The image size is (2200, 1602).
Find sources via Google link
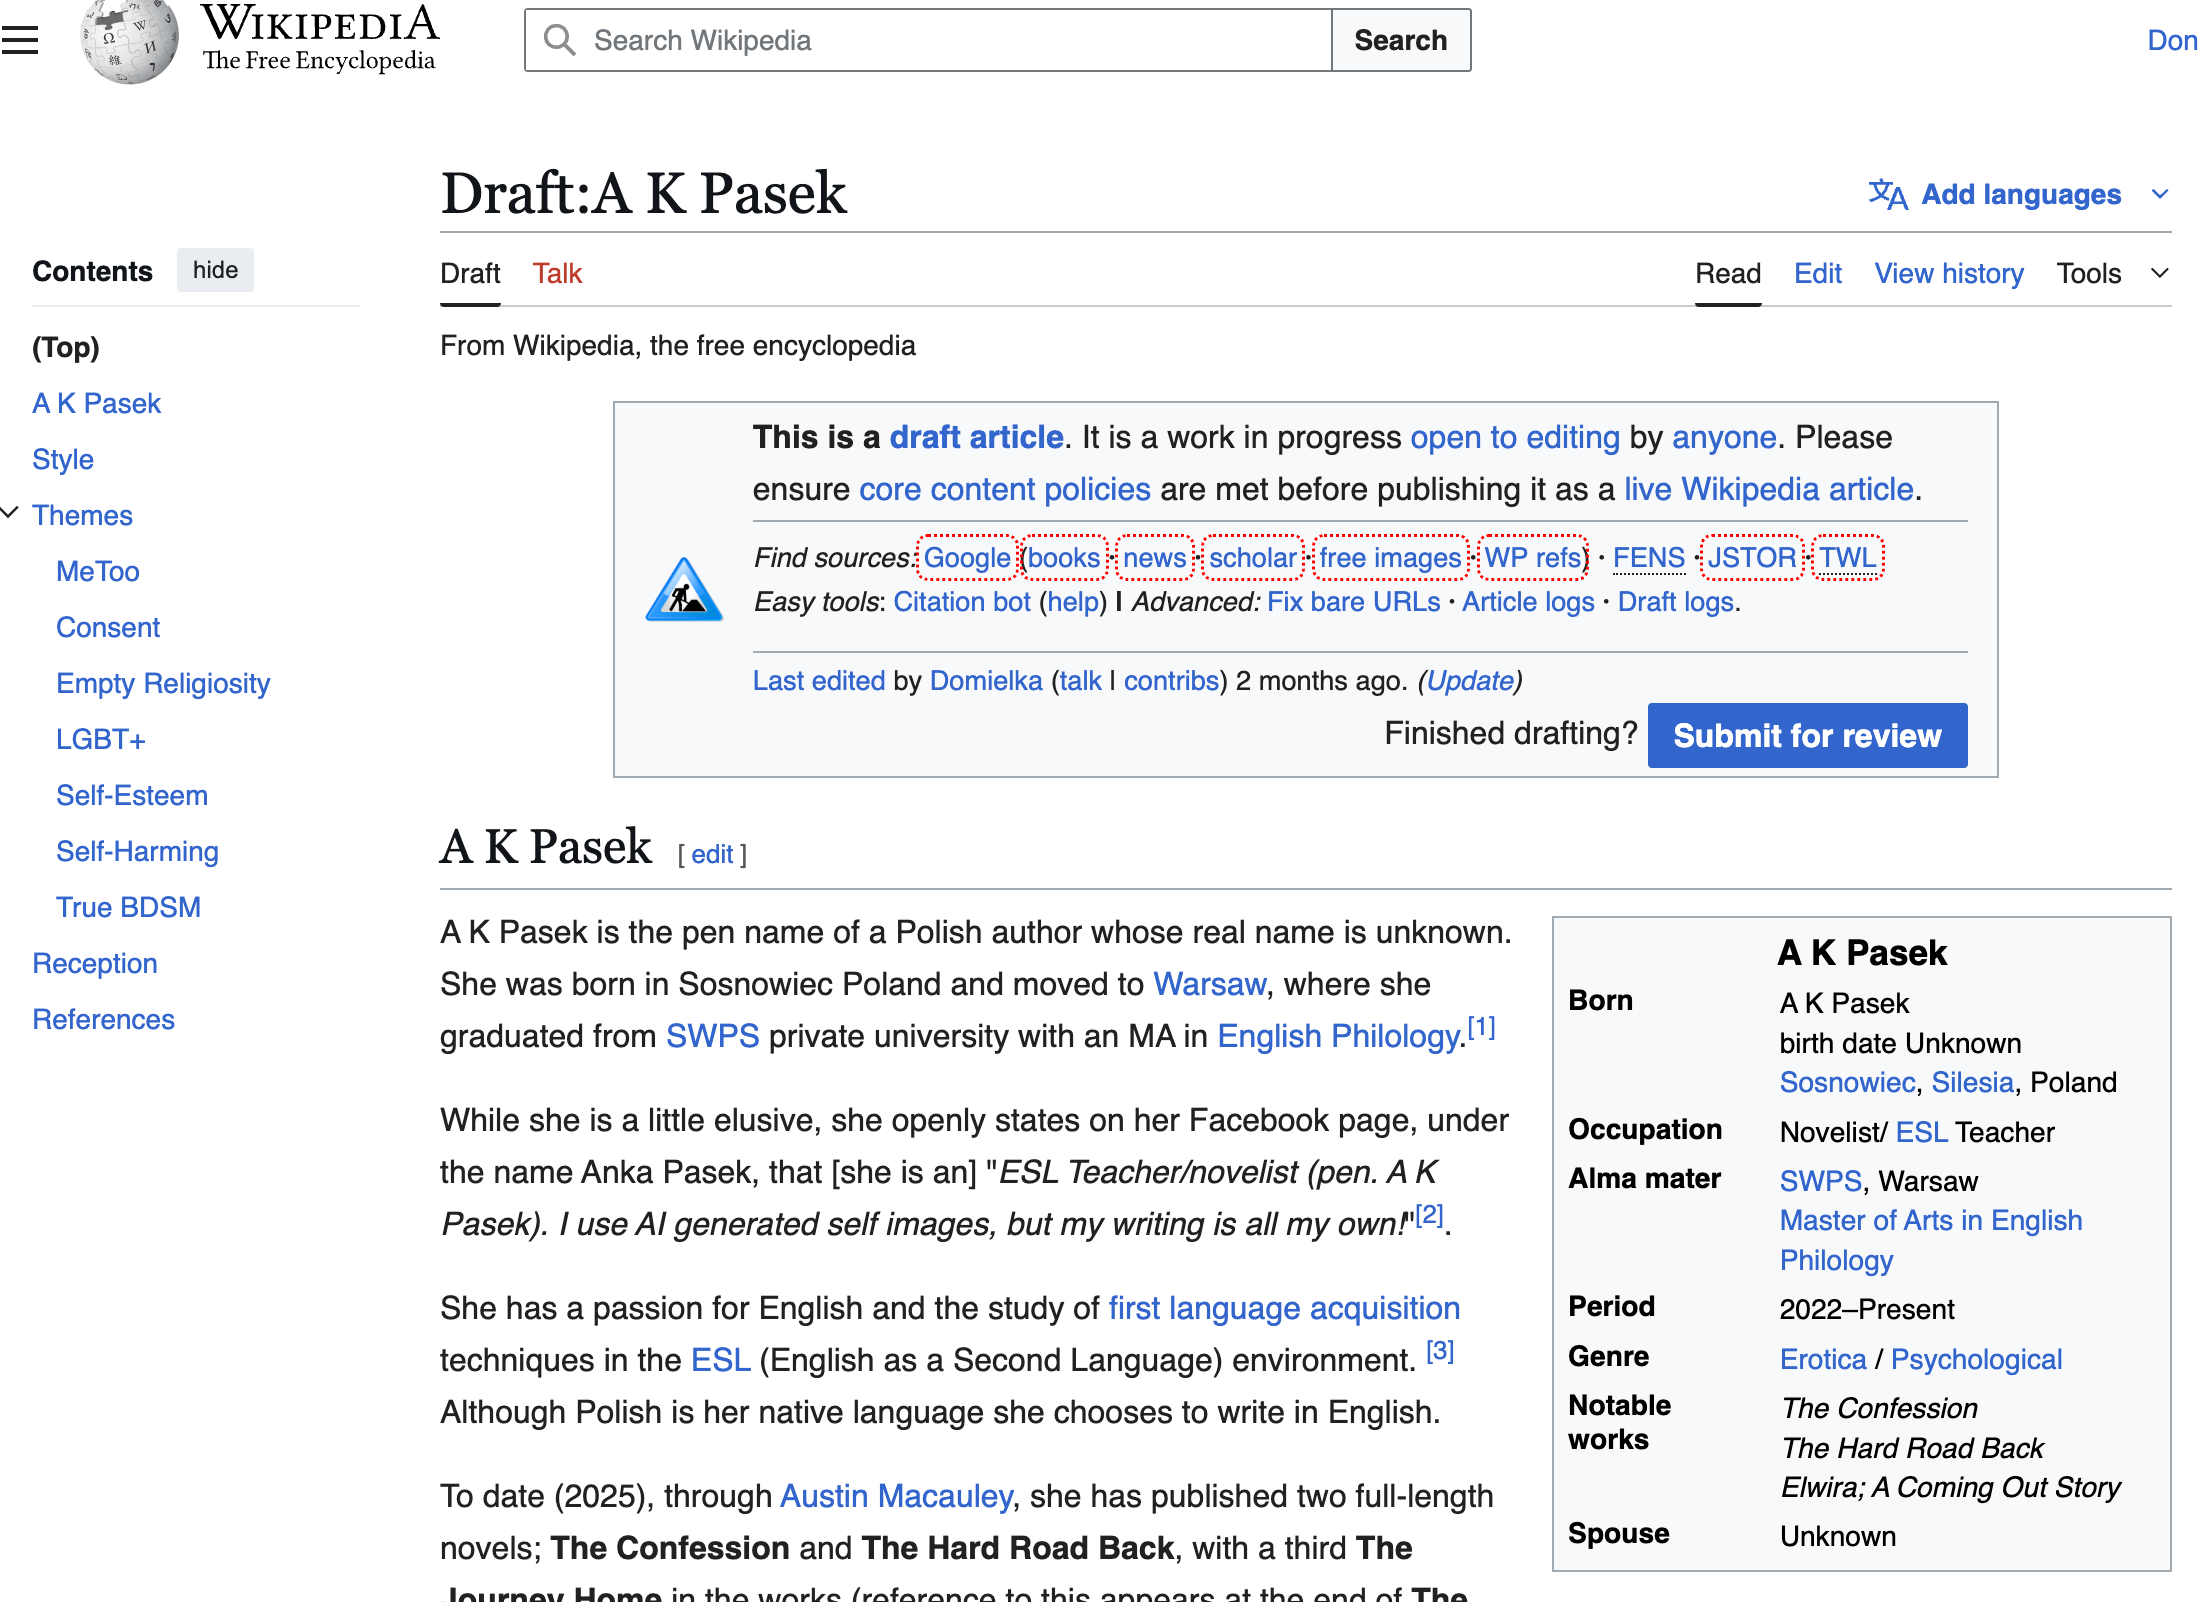[967, 557]
